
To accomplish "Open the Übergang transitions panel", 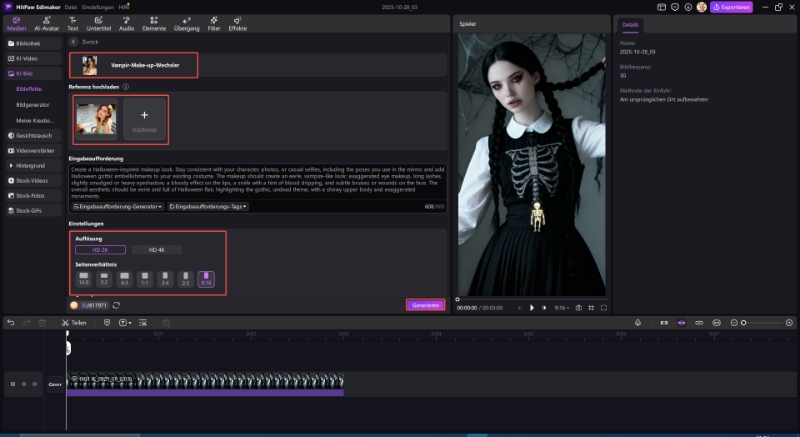I will click(187, 23).
